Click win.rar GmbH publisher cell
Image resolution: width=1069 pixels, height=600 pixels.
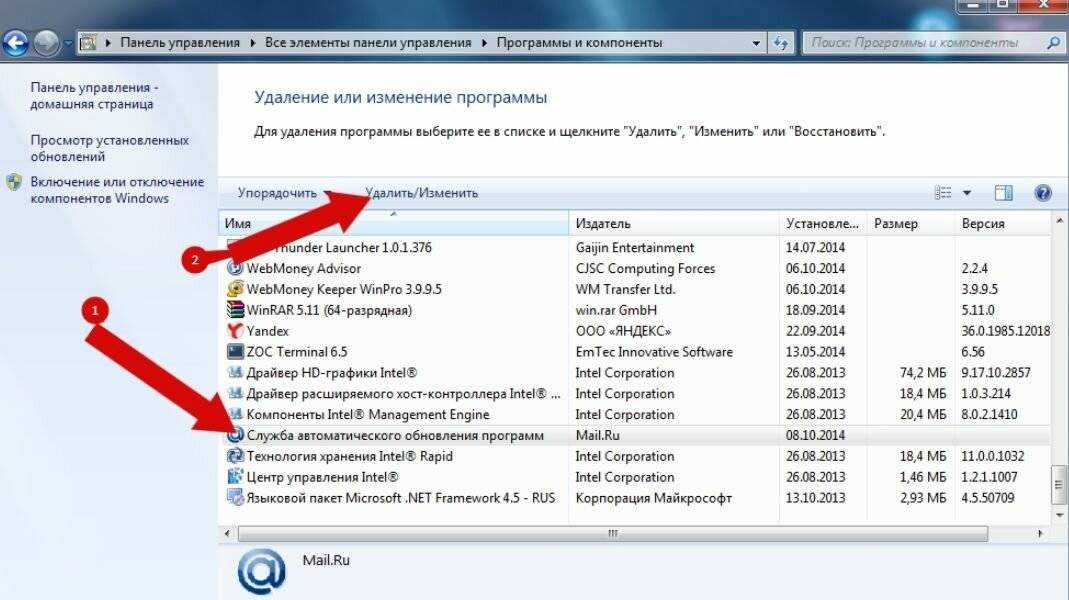click(616, 310)
